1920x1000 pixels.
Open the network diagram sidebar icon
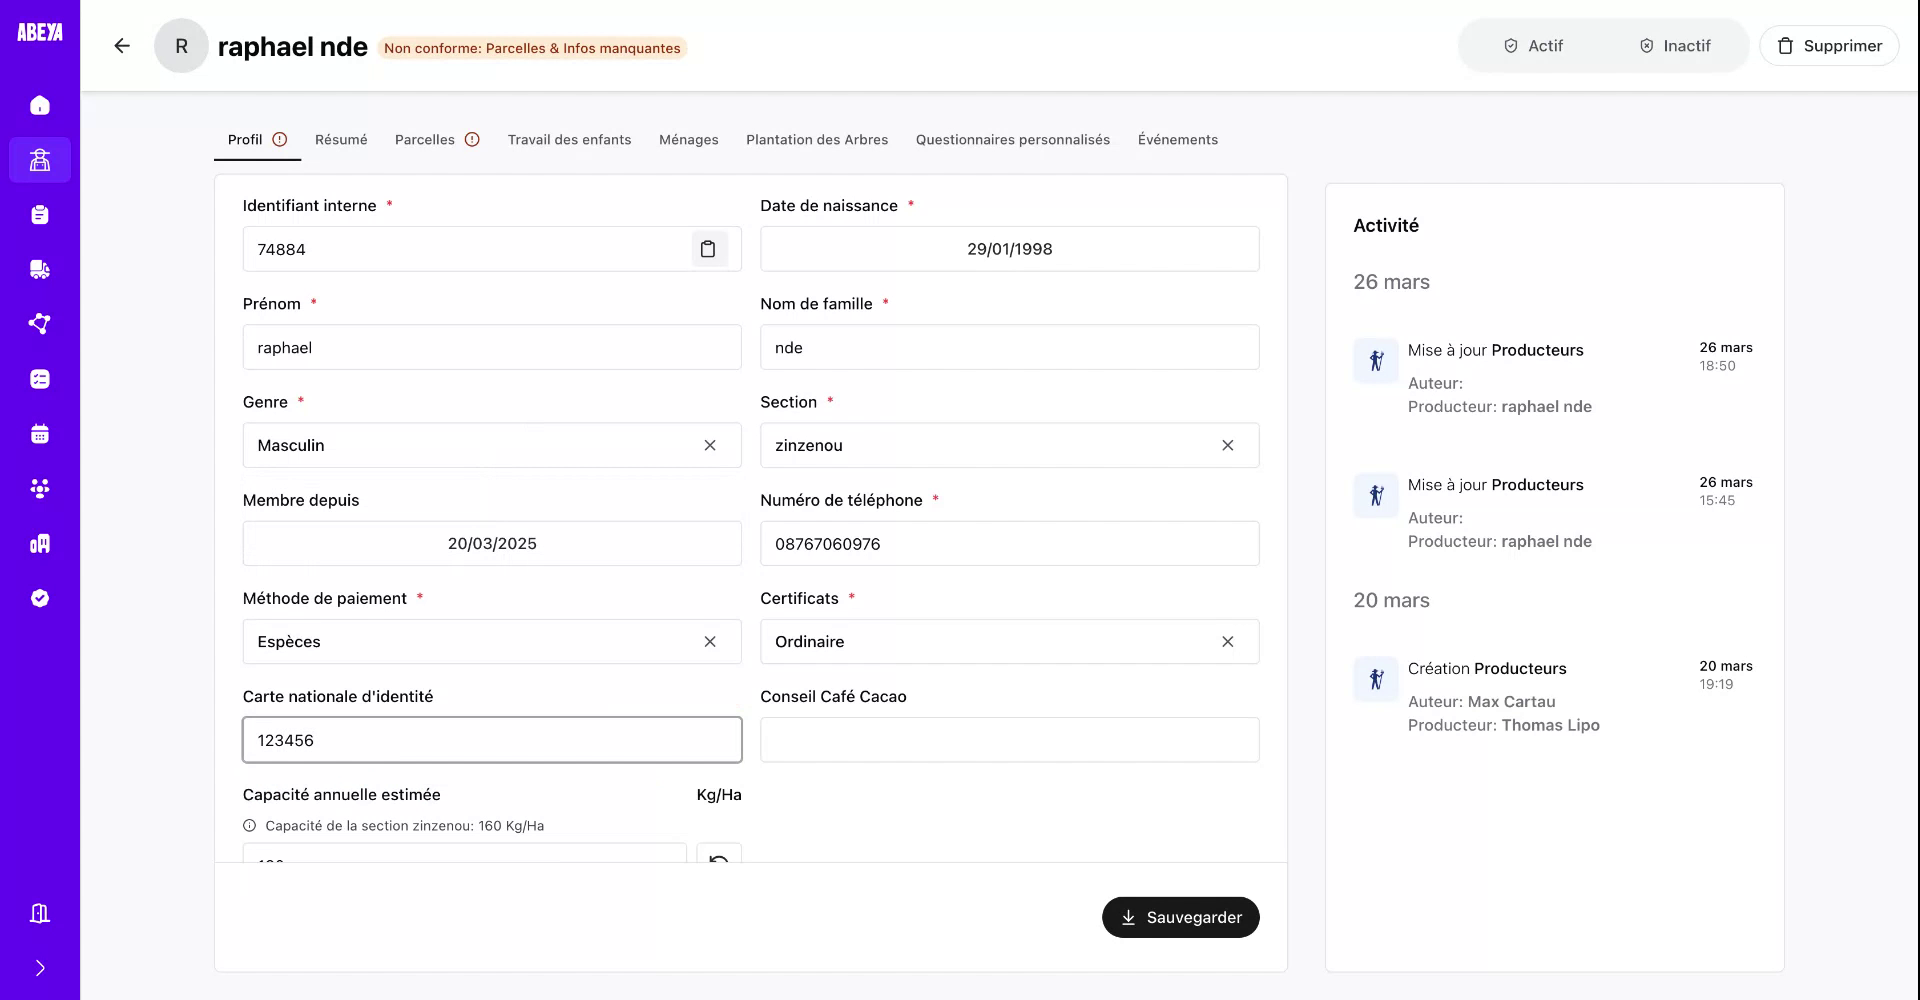coord(40,324)
